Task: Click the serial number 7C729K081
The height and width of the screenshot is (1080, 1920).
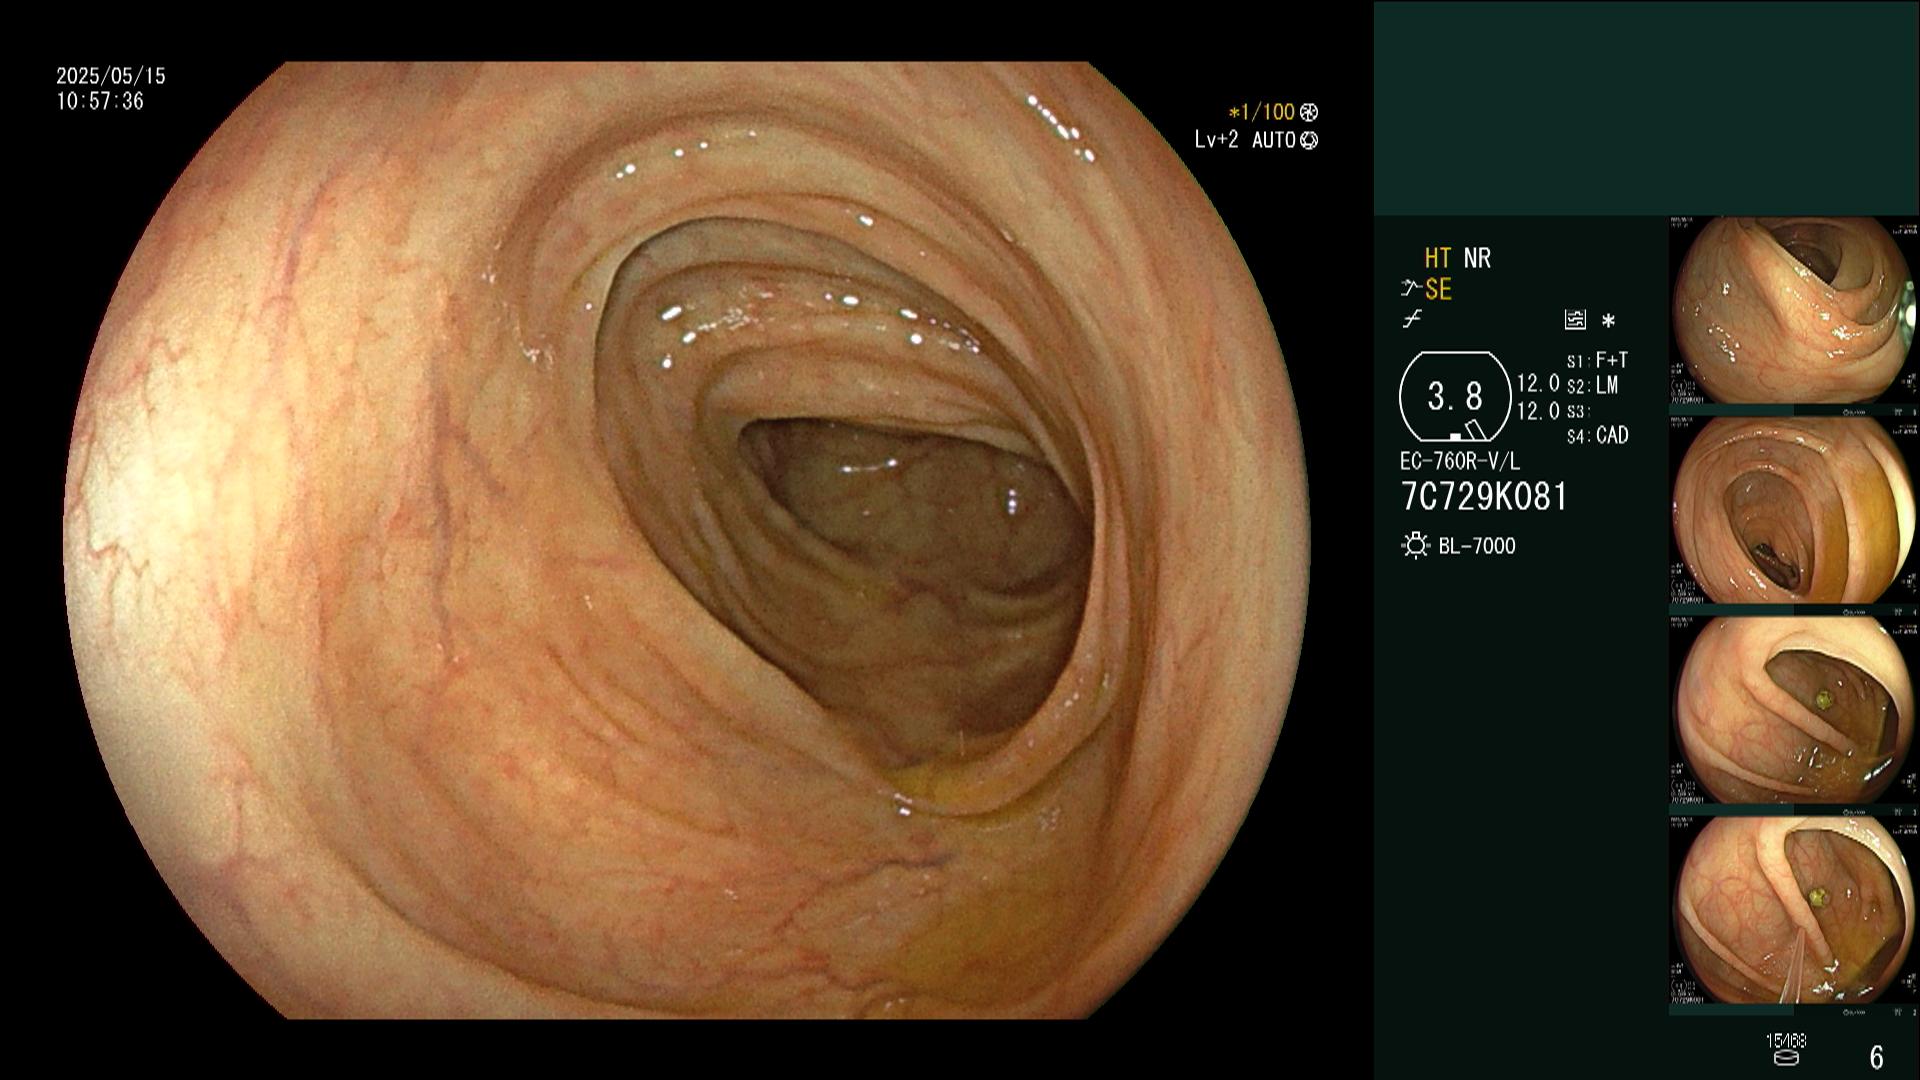Action: [1485, 497]
